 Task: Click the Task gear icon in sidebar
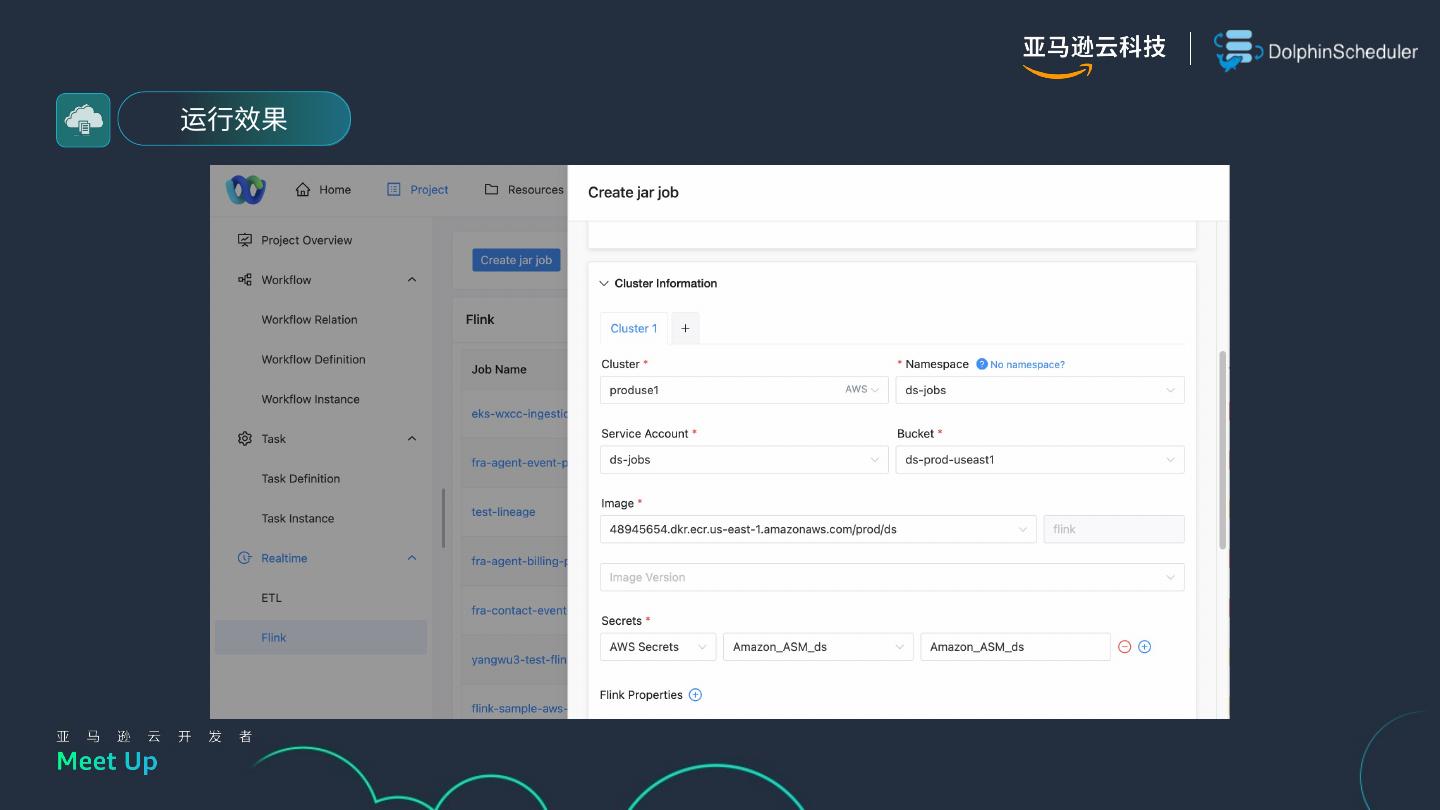pos(245,439)
